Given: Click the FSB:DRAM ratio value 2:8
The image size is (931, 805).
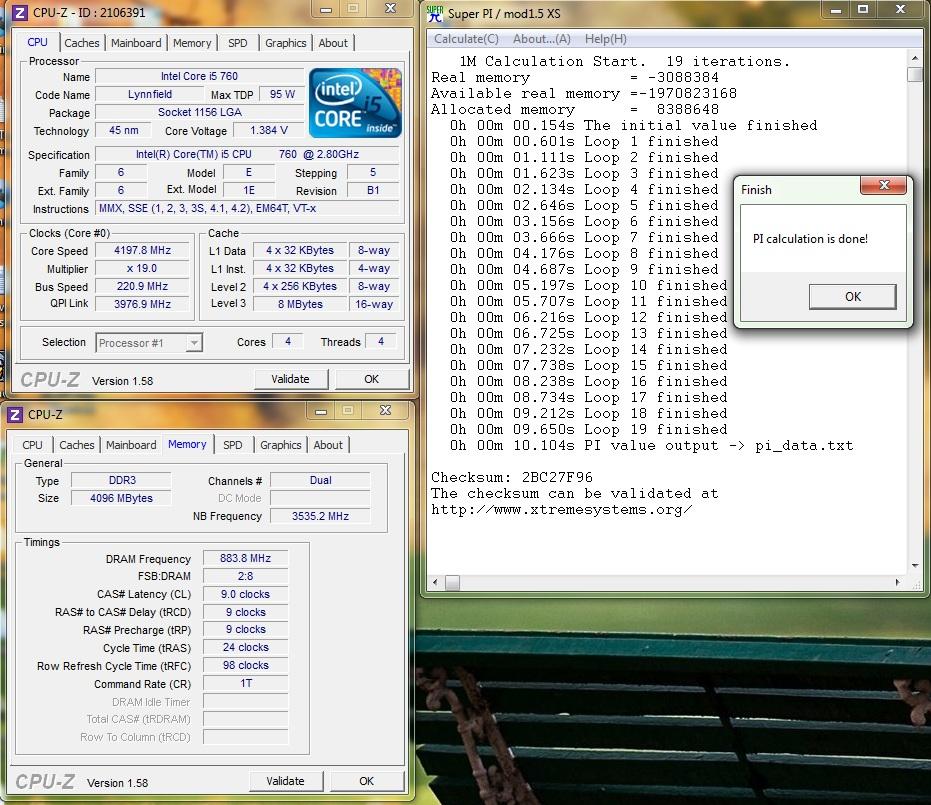Looking at the screenshot, I should coord(245,576).
